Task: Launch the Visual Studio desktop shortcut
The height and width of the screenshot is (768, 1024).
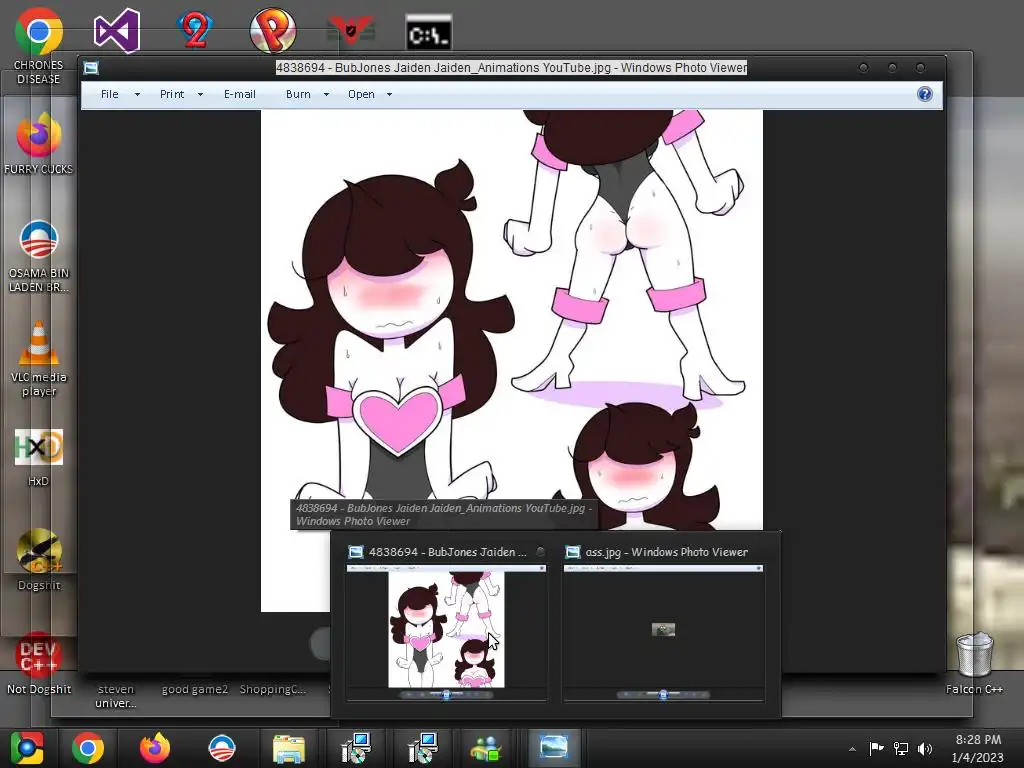Action: click(117, 31)
